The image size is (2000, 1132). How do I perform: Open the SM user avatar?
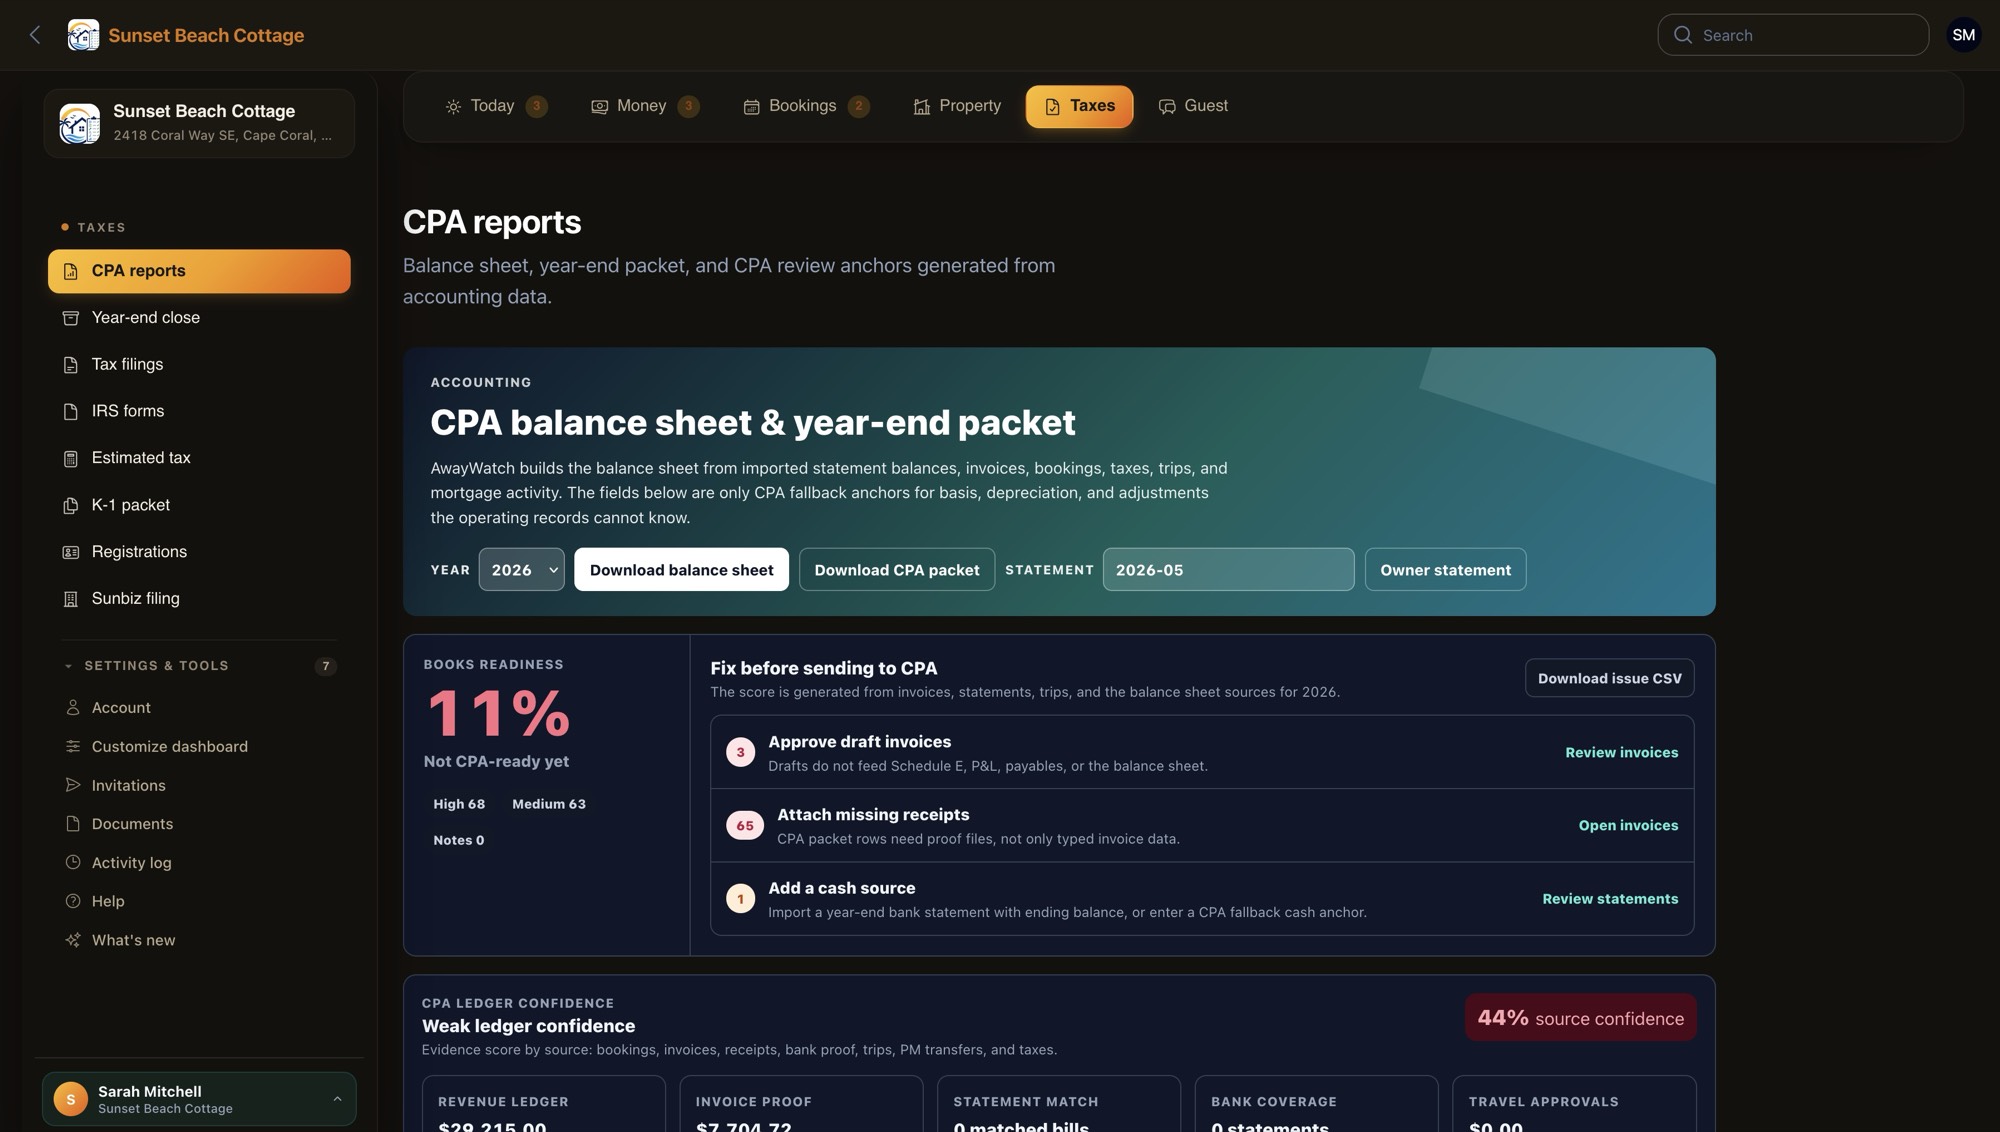click(x=1964, y=35)
